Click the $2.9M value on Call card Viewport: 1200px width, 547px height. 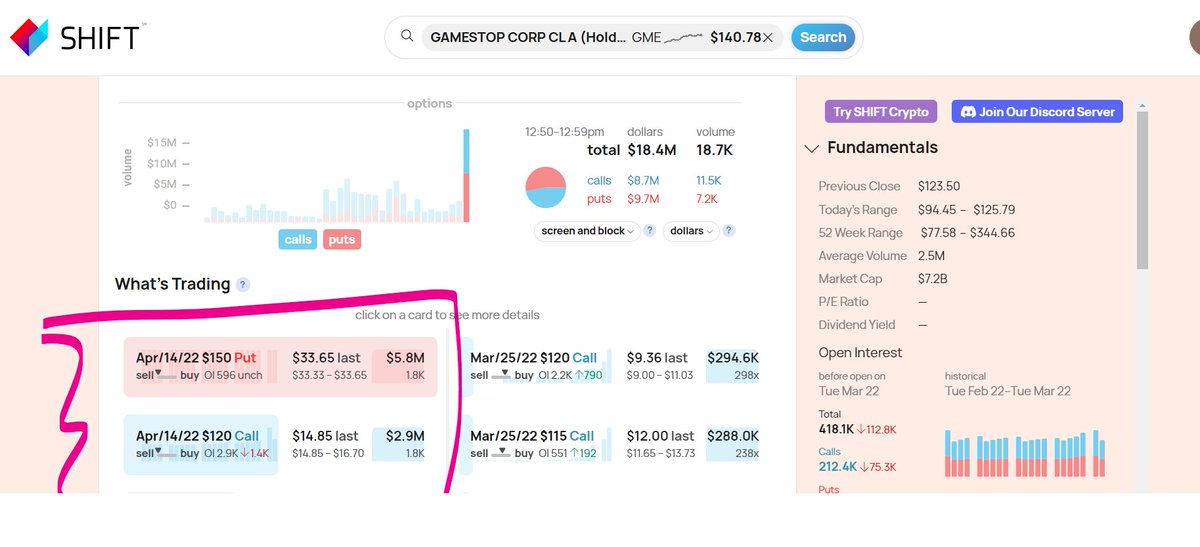[405, 436]
